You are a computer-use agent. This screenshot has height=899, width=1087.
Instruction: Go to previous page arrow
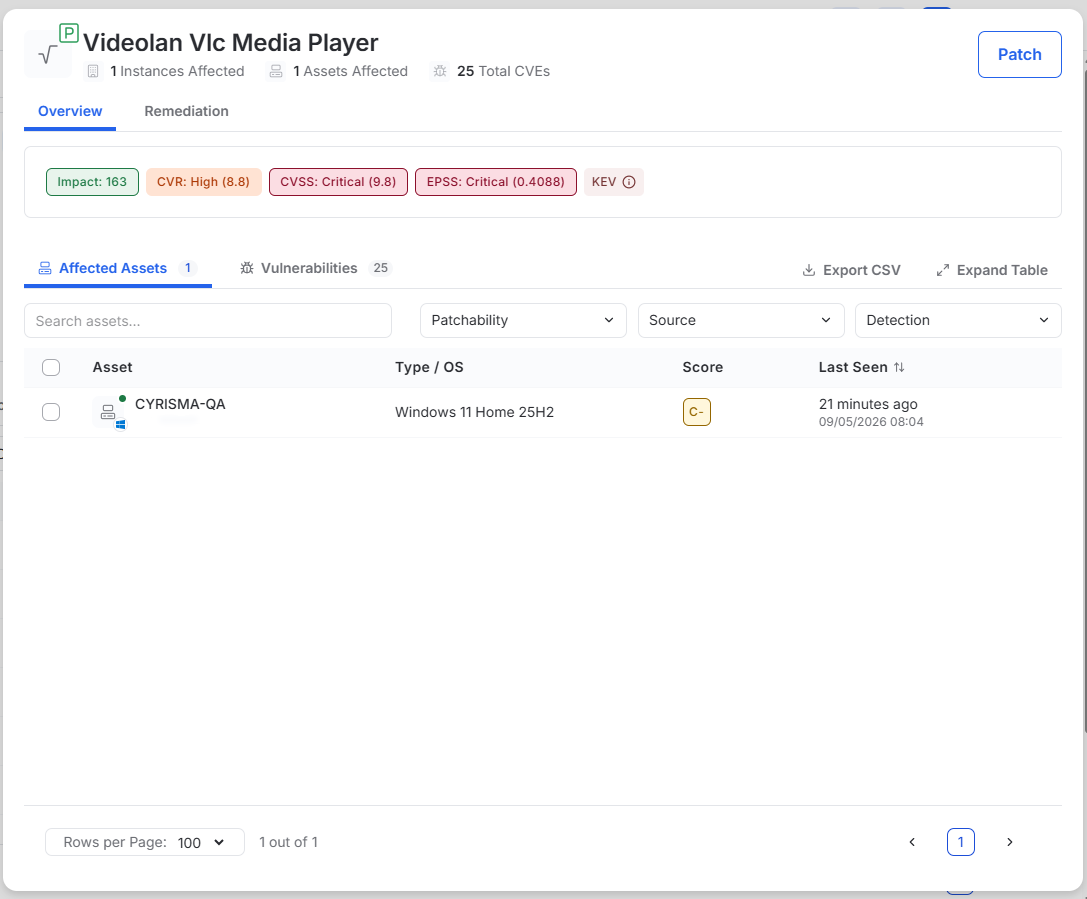point(912,842)
